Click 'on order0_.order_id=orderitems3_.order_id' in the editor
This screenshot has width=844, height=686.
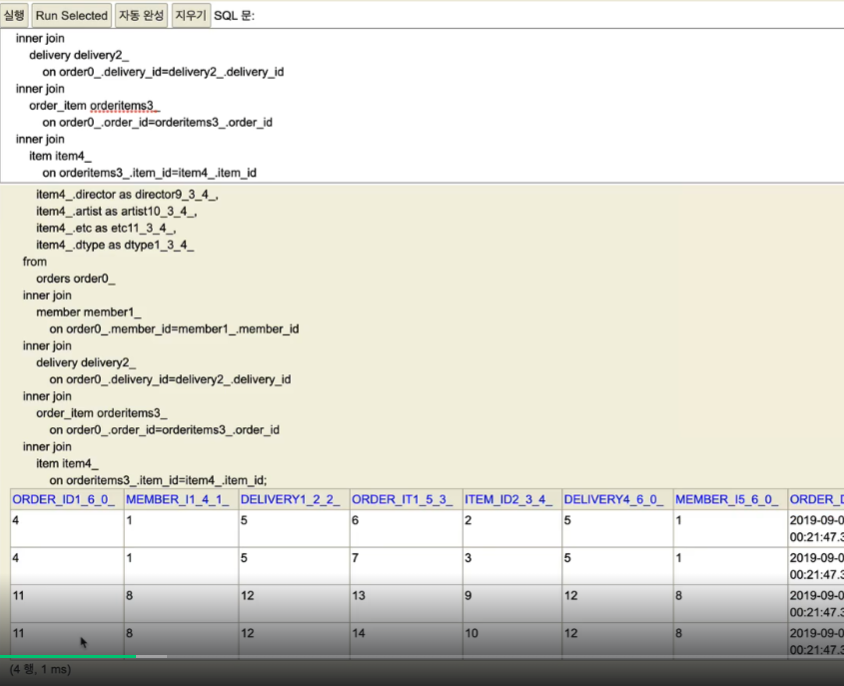[x=157, y=122]
